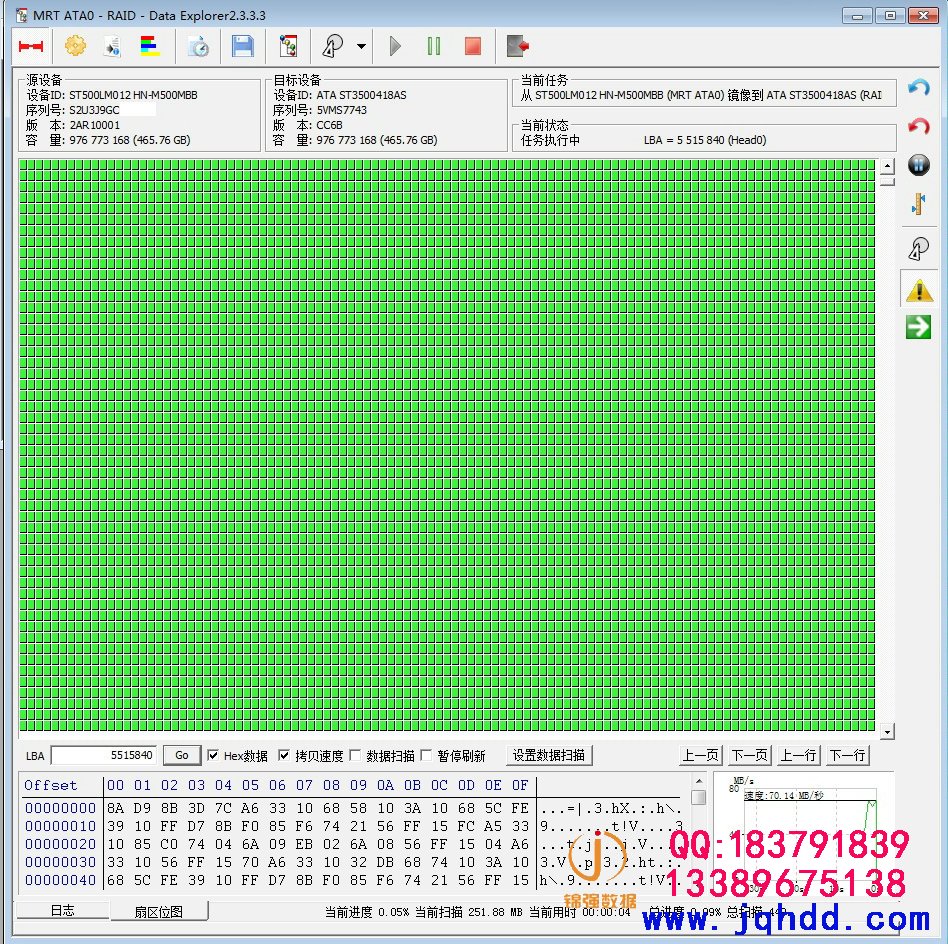The image size is (948, 944).
Task: Open the task structure diagram icon
Action: pyautogui.click(x=288, y=46)
